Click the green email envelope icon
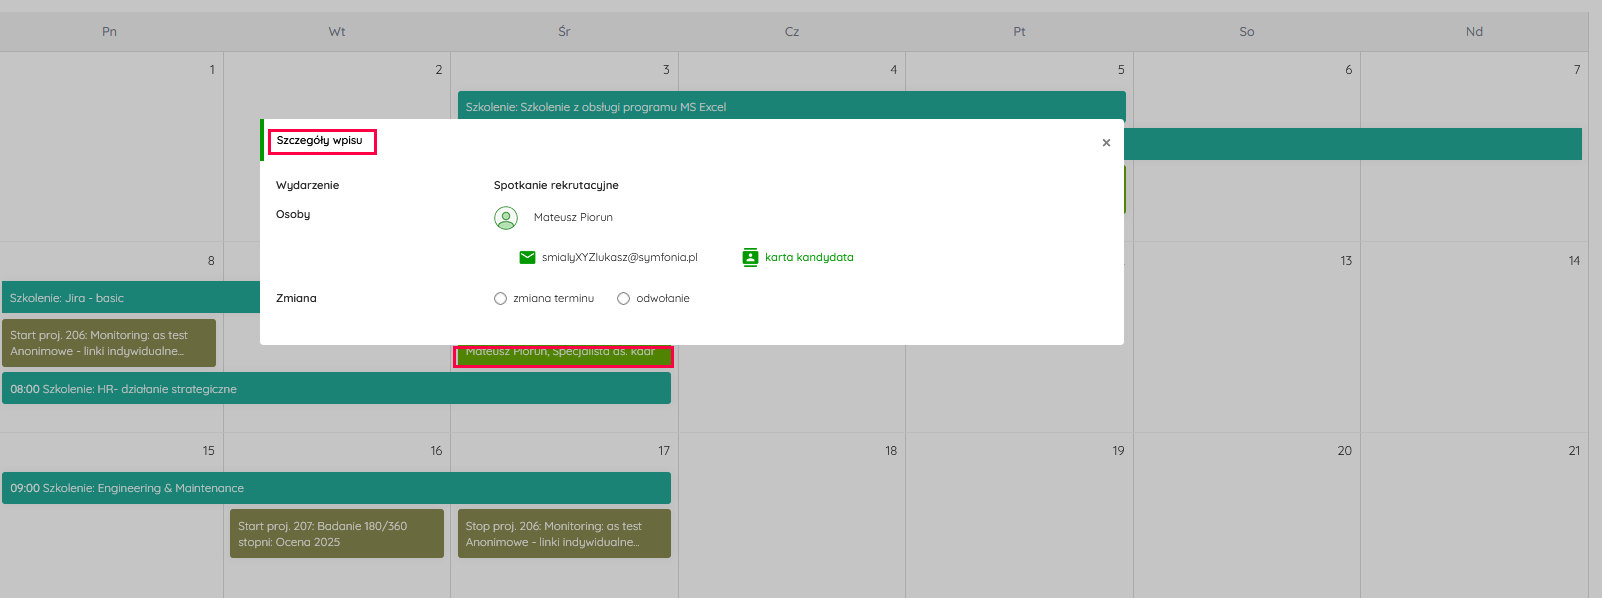The height and width of the screenshot is (598, 1602). [x=527, y=258]
